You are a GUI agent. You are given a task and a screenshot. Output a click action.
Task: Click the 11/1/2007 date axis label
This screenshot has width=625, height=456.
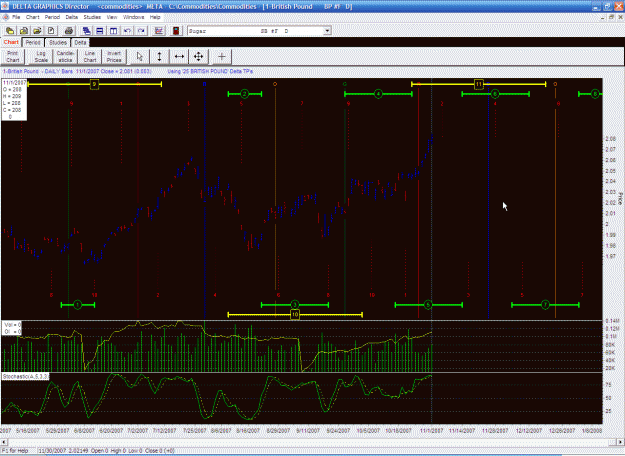(431, 431)
